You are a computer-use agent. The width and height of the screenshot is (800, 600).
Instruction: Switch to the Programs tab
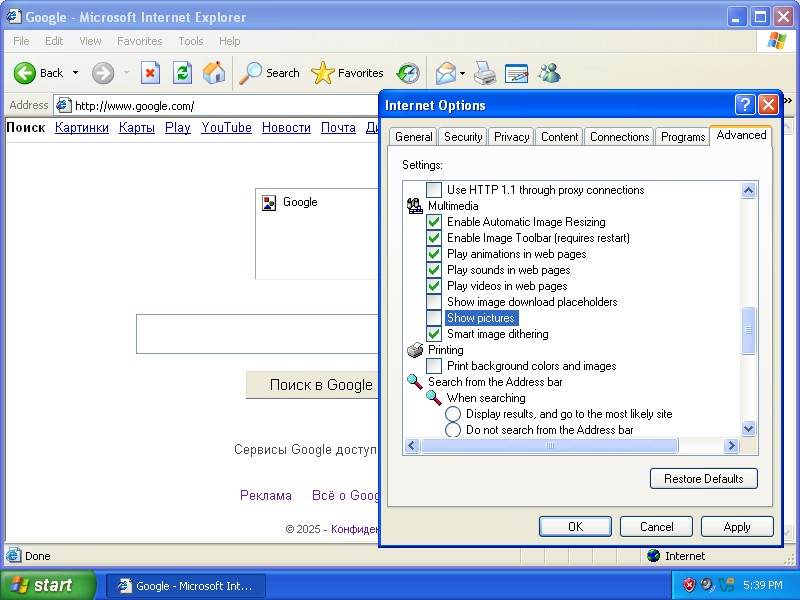pos(683,137)
